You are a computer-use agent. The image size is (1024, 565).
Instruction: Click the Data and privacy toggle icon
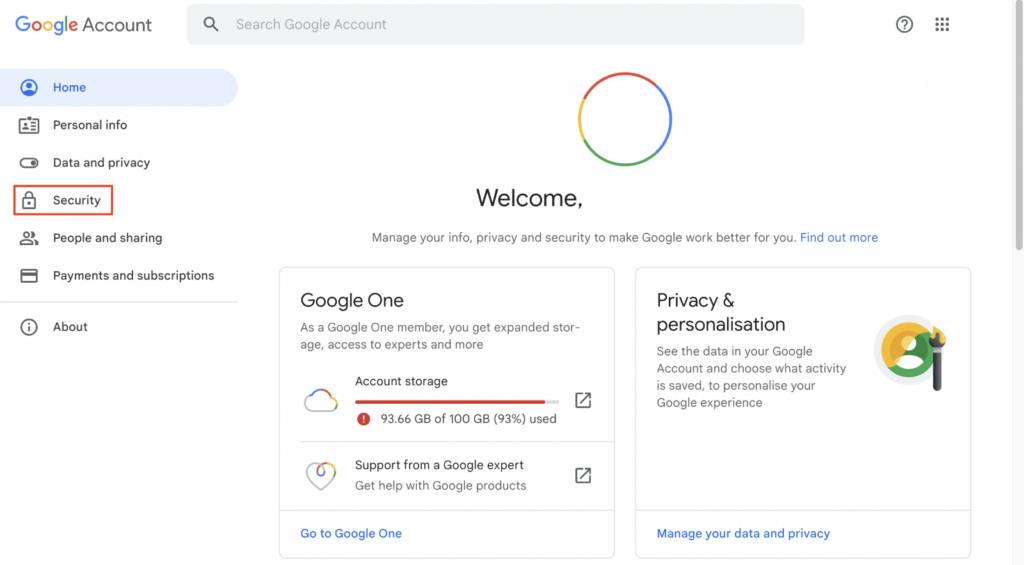click(x=29, y=163)
